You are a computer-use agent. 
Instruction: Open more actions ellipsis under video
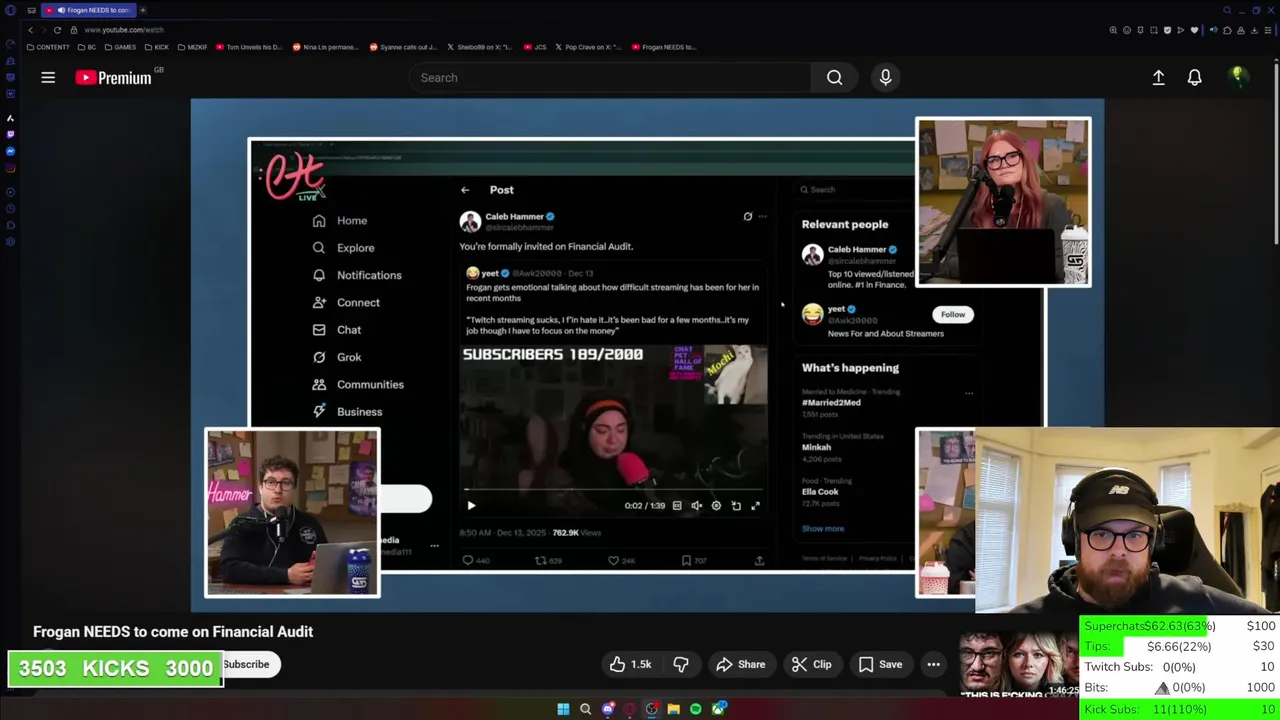[x=933, y=664]
